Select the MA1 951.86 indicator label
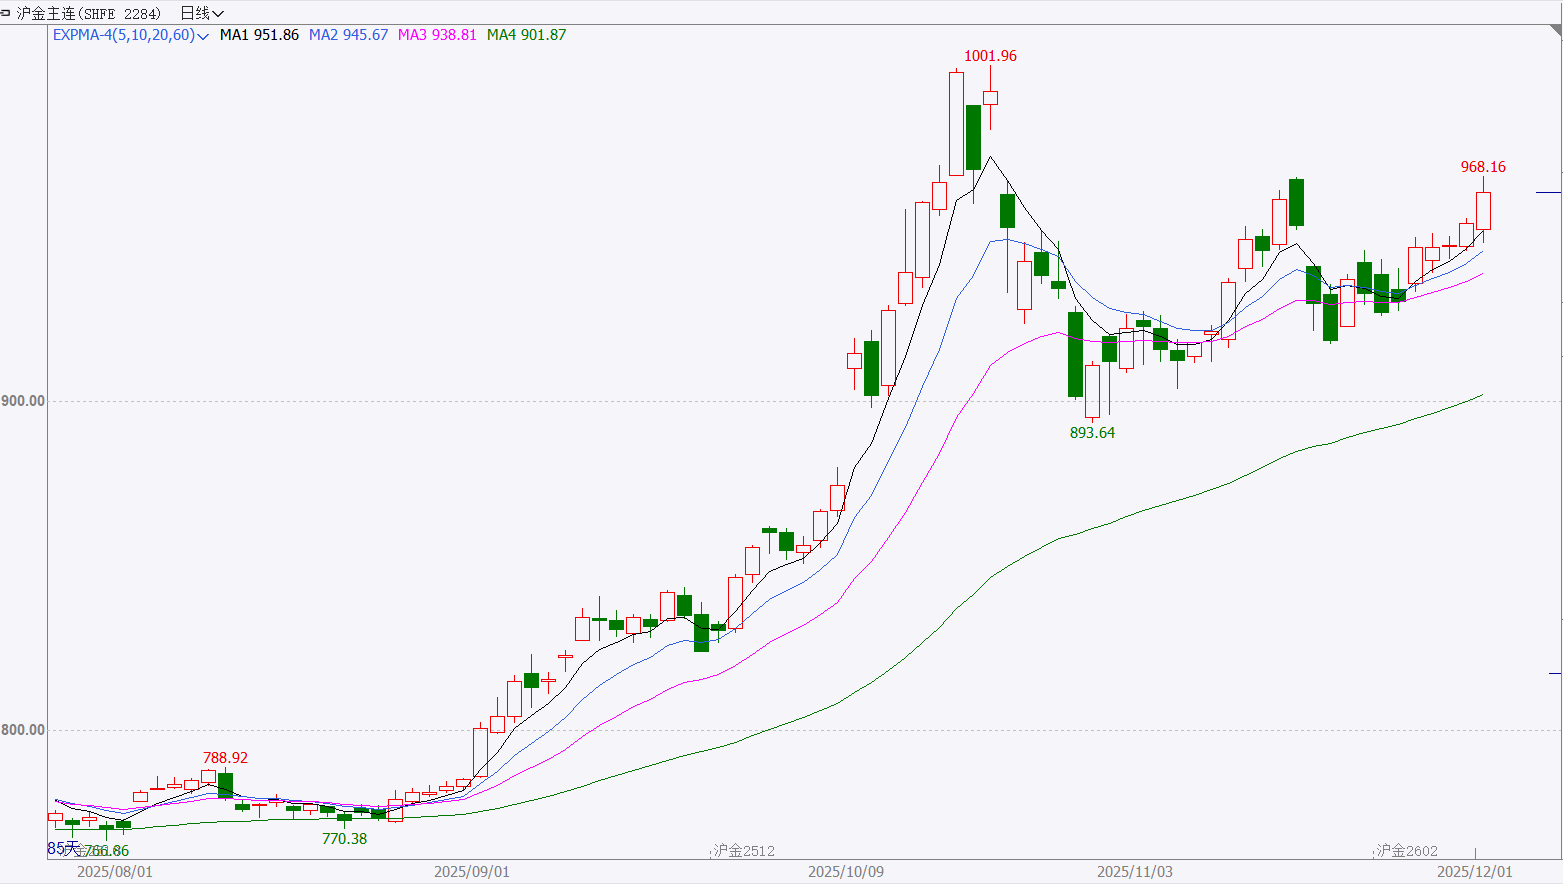 click(x=259, y=35)
